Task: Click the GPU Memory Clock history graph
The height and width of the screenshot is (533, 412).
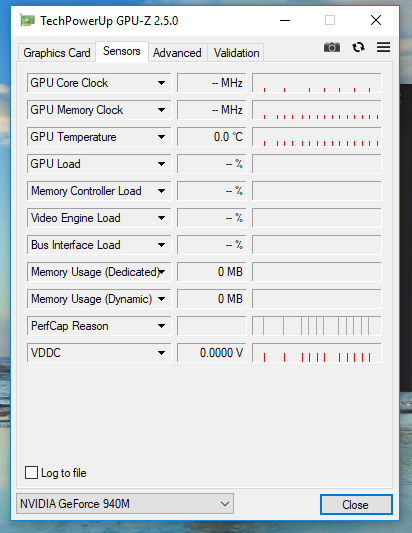Action: point(317,110)
